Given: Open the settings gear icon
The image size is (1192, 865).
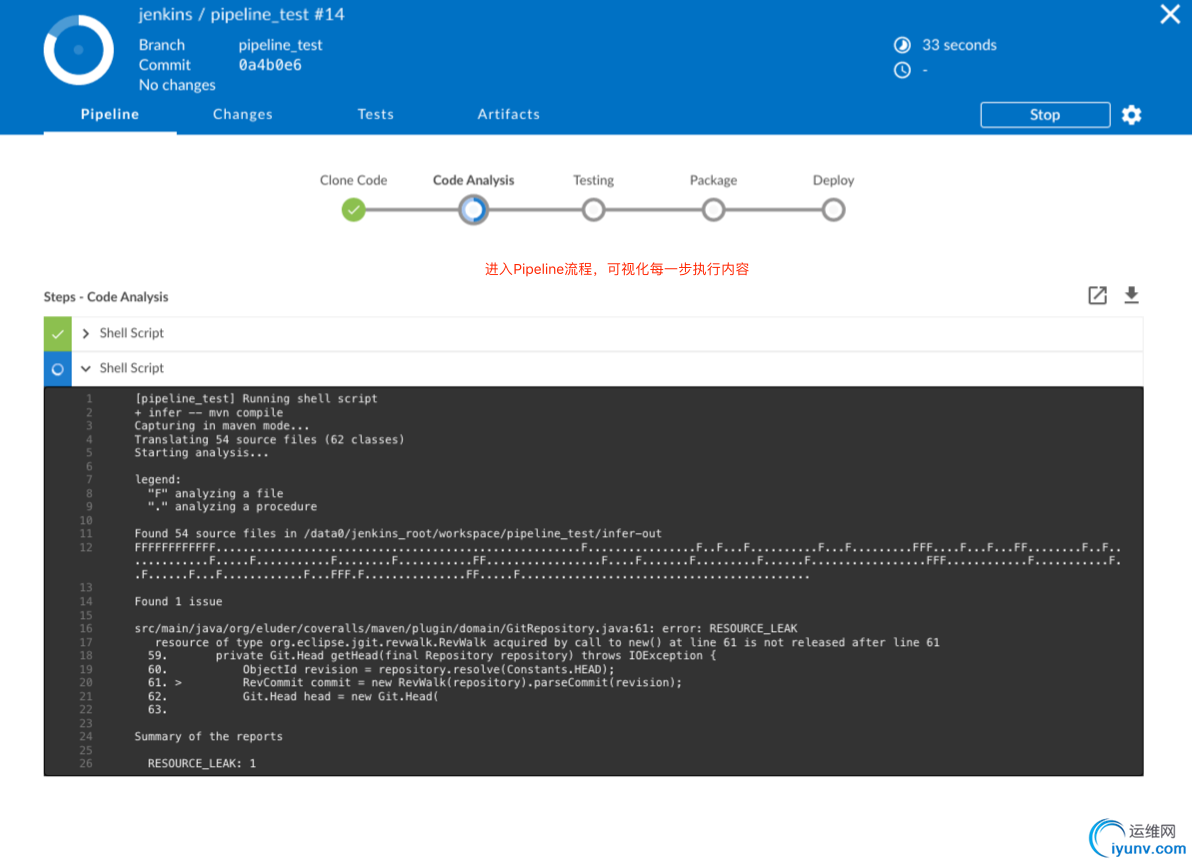Looking at the screenshot, I should coord(1131,115).
